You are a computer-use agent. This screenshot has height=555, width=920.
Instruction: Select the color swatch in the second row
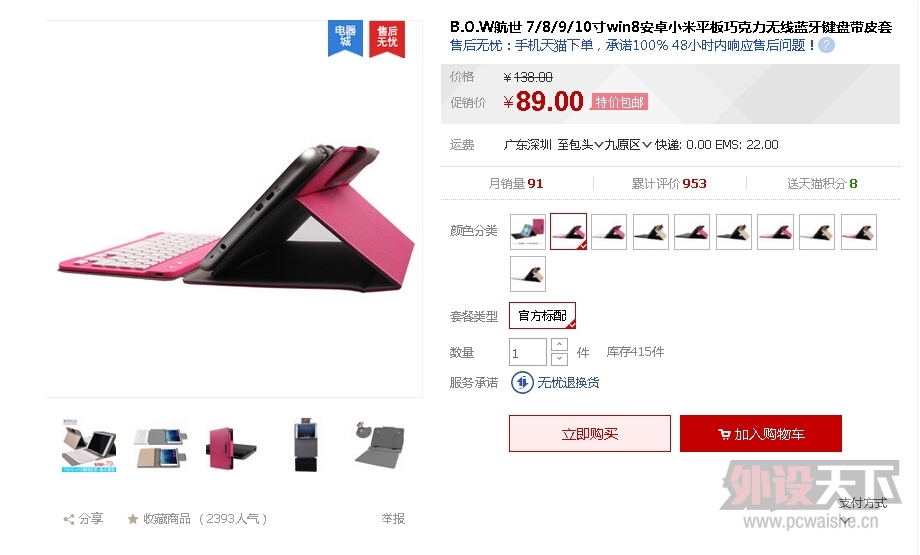coord(527,273)
